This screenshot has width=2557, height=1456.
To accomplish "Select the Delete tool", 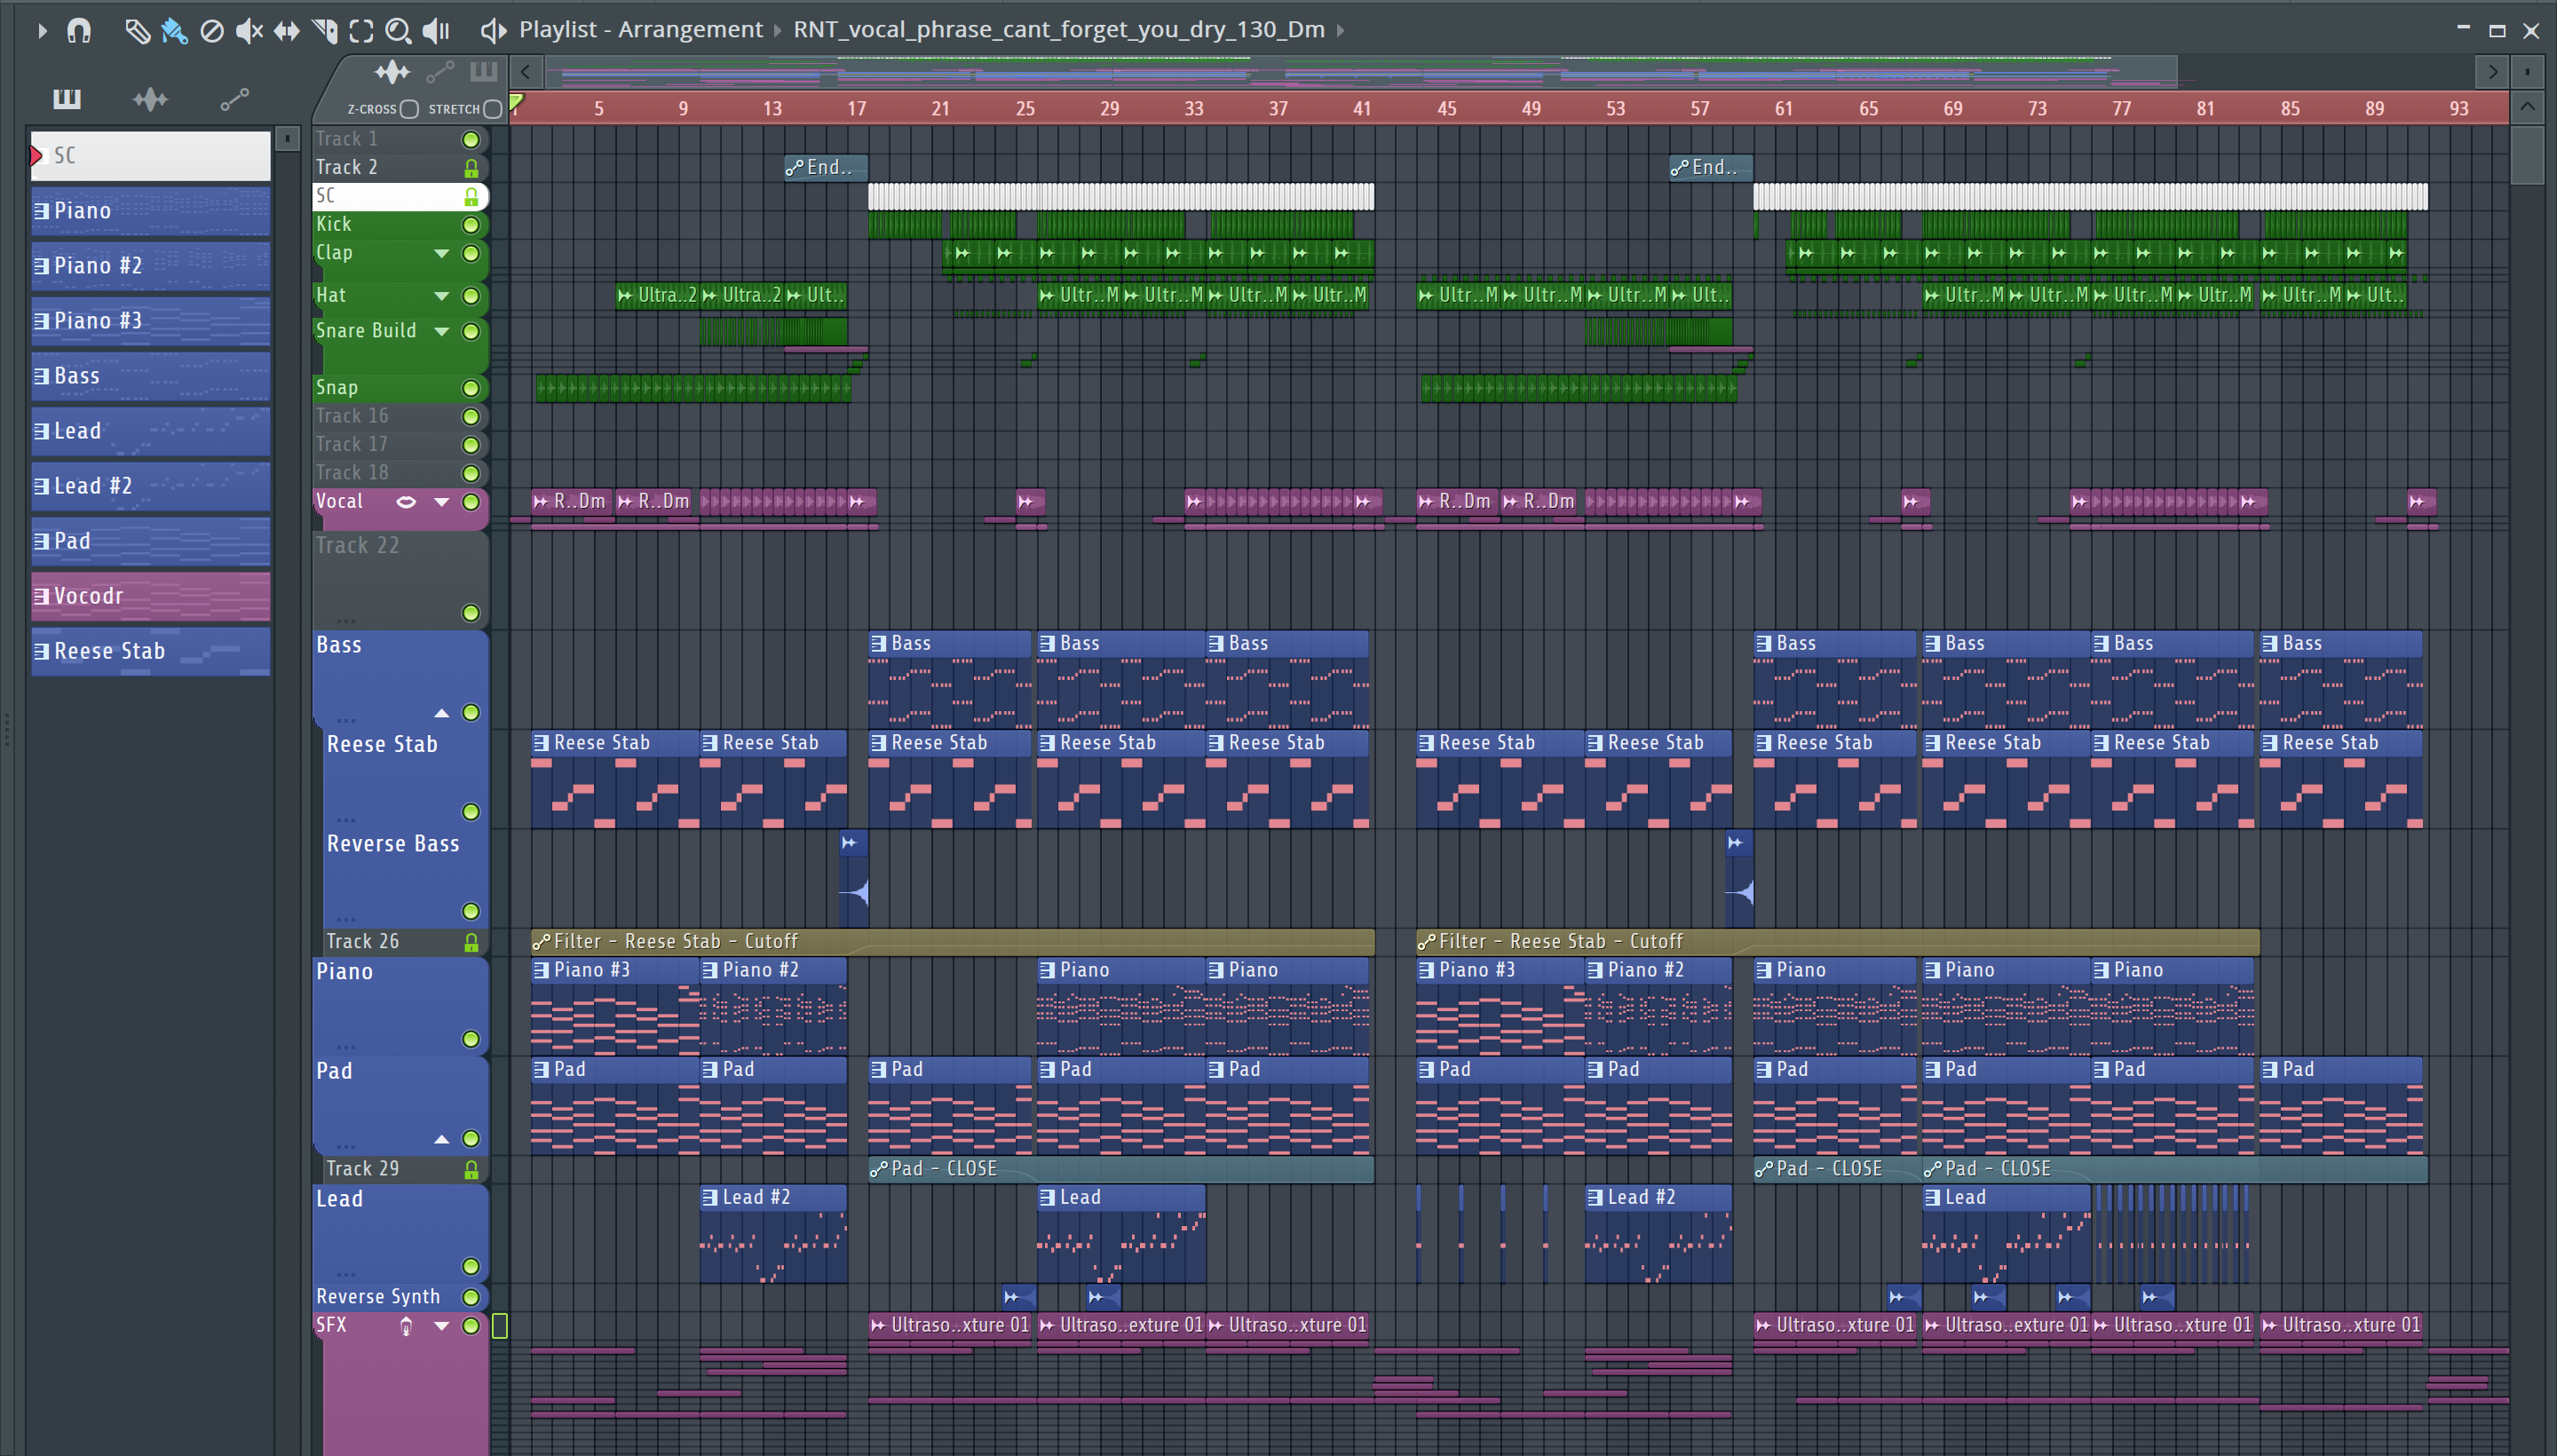I will [x=211, y=31].
